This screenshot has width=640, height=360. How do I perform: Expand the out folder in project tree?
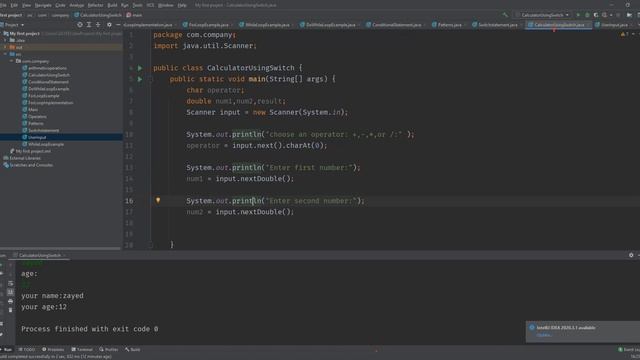(5, 47)
